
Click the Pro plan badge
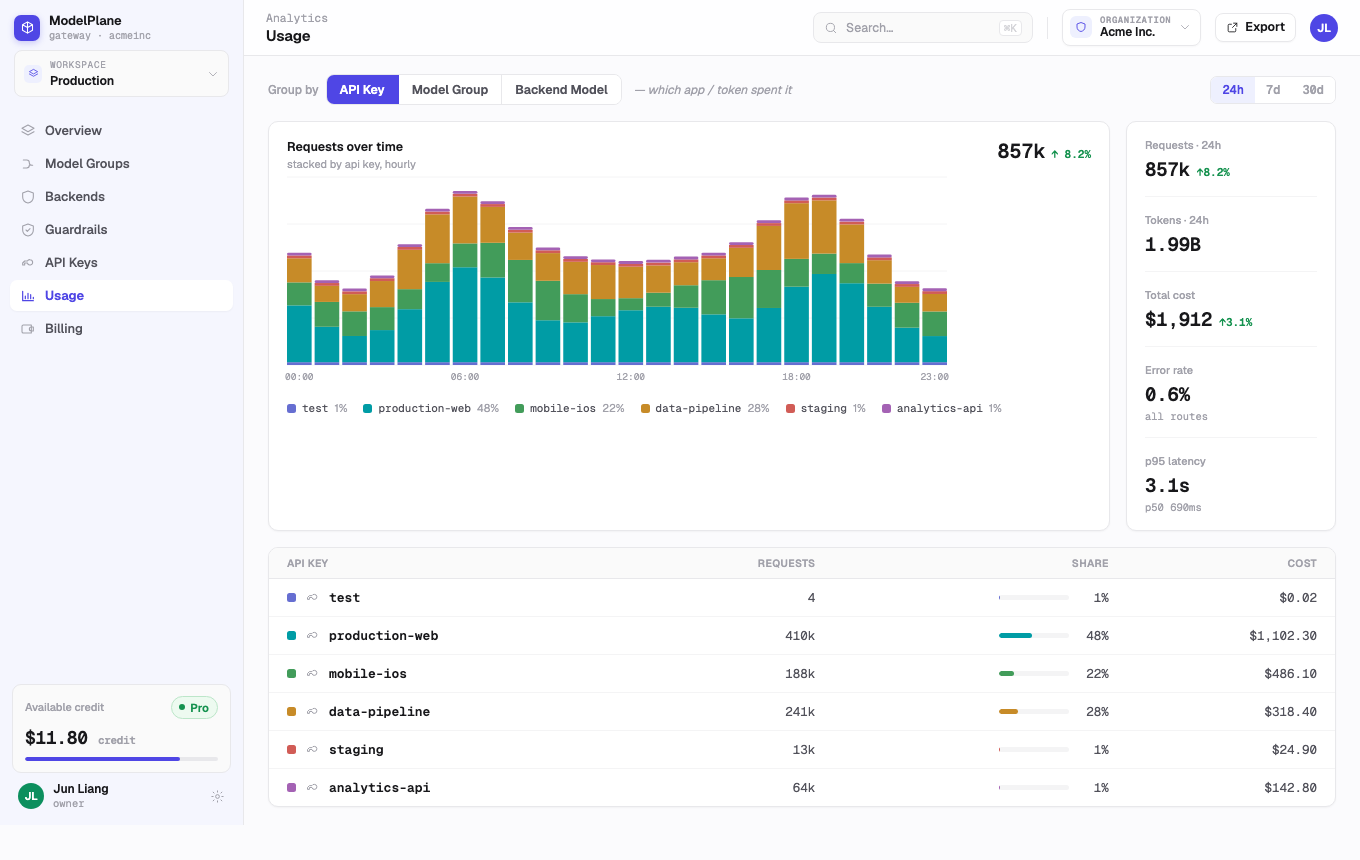194,707
